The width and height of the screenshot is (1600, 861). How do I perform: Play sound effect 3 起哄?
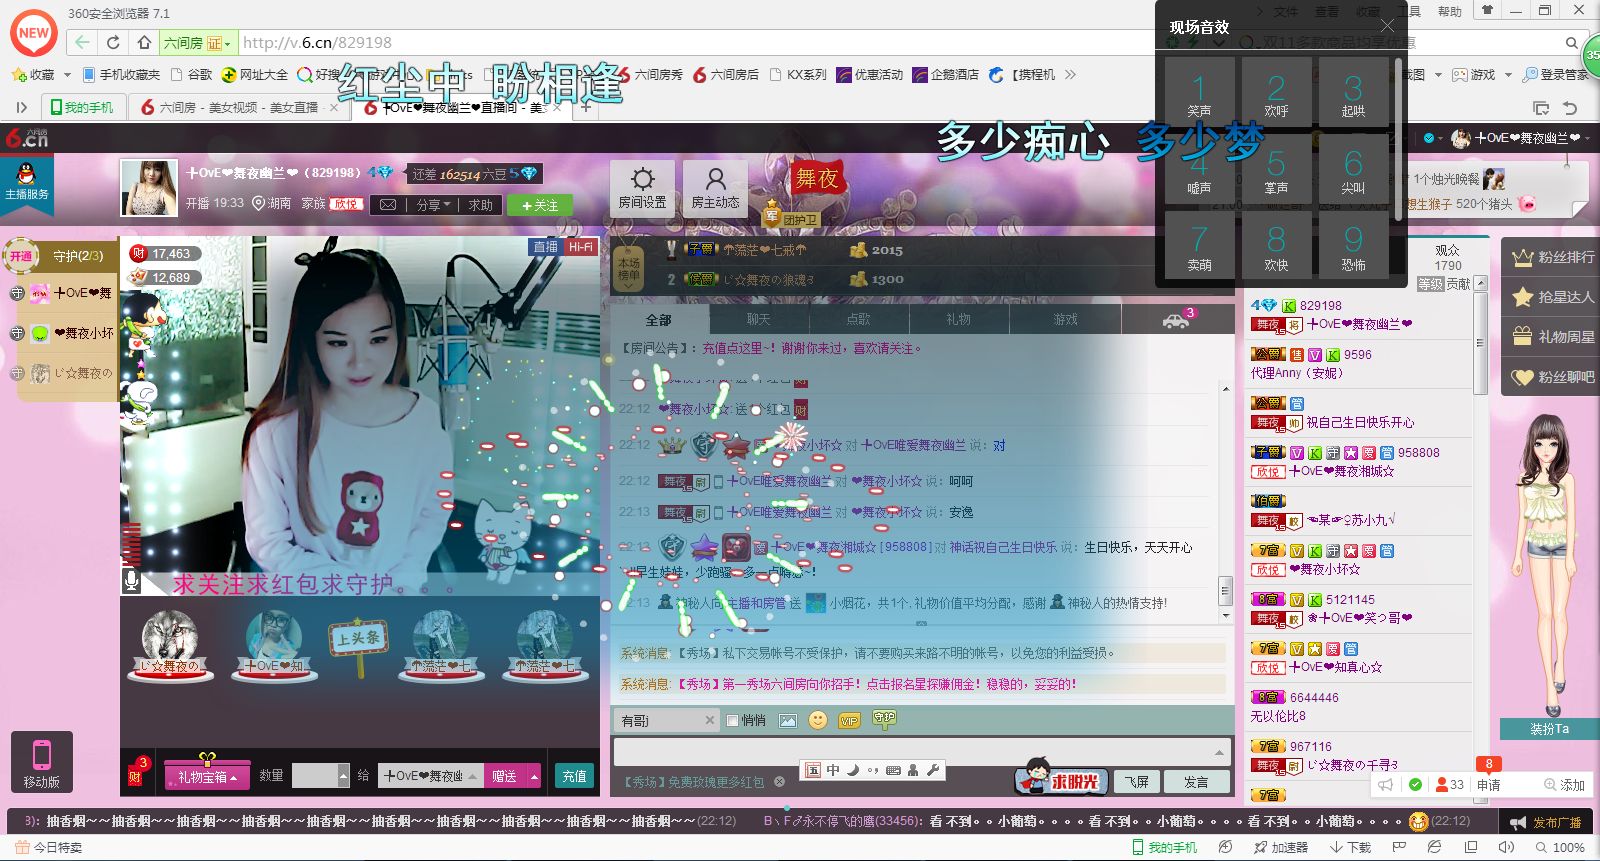coord(1353,93)
